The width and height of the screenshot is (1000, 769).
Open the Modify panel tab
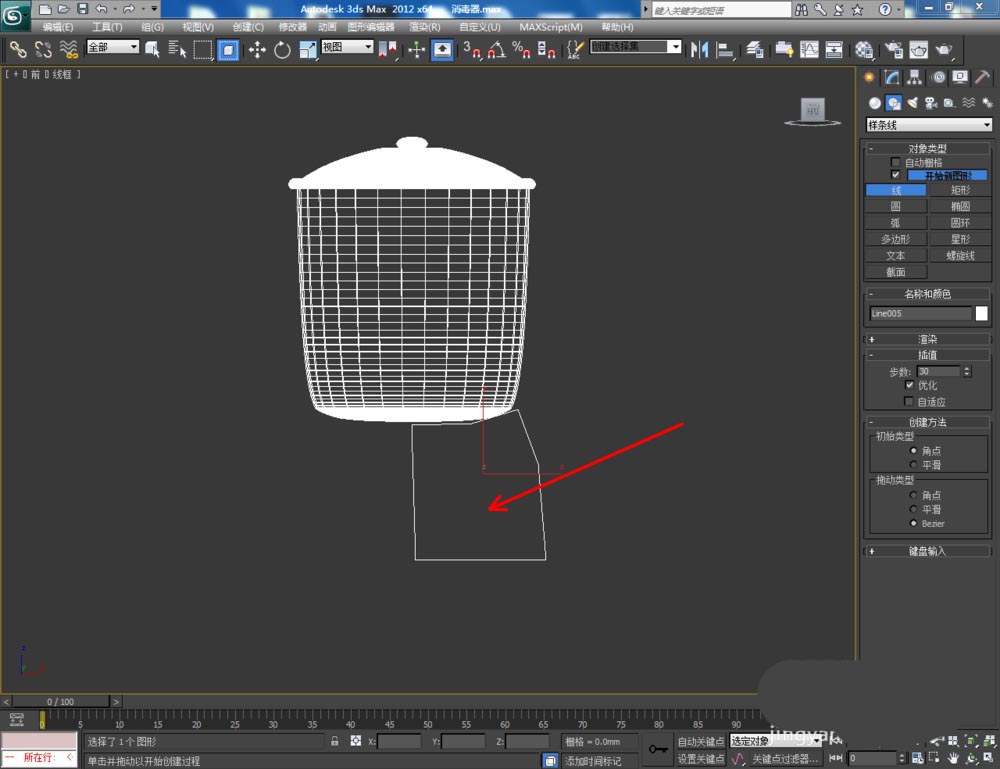point(892,78)
